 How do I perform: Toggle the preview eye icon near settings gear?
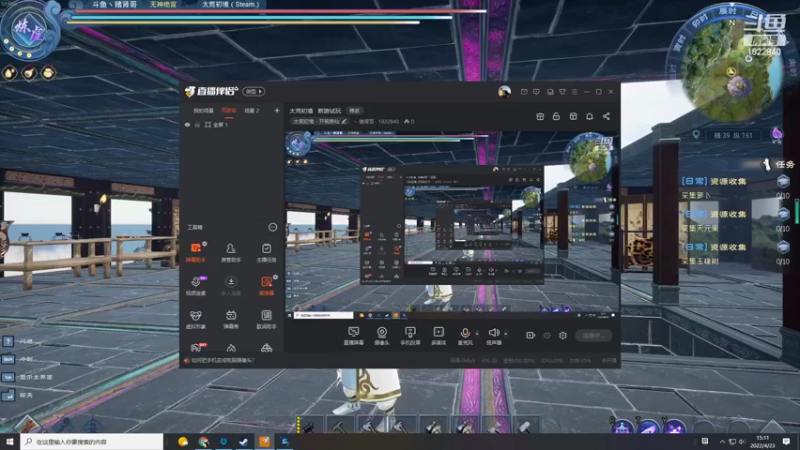coord(547,335)
